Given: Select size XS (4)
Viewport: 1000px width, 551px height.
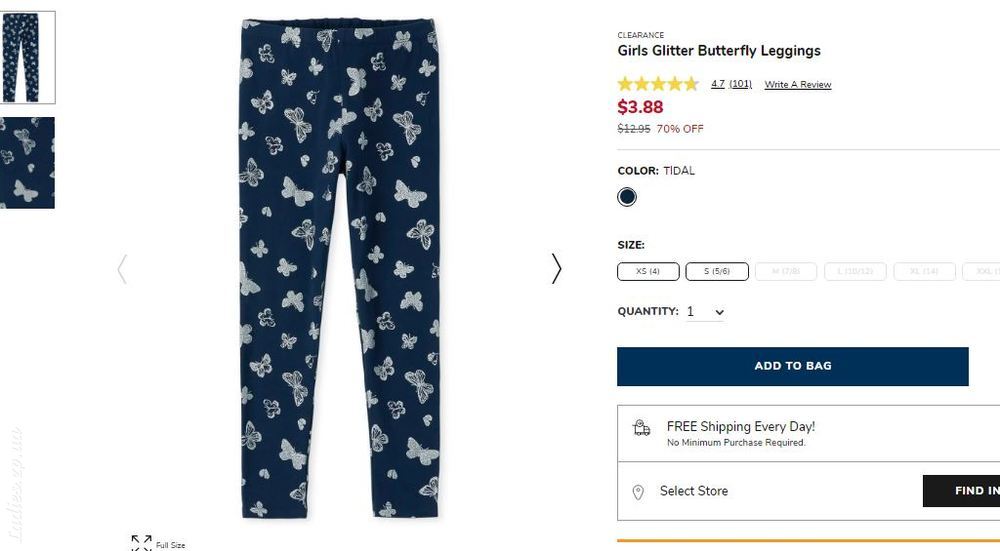Looking at the screenshot, I should click(648, 271).
